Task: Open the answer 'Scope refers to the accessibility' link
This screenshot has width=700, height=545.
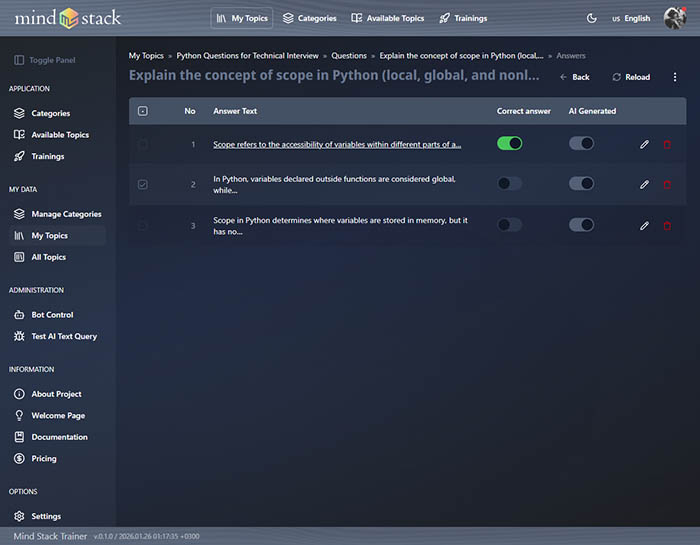Action: (x=337, y=144)
